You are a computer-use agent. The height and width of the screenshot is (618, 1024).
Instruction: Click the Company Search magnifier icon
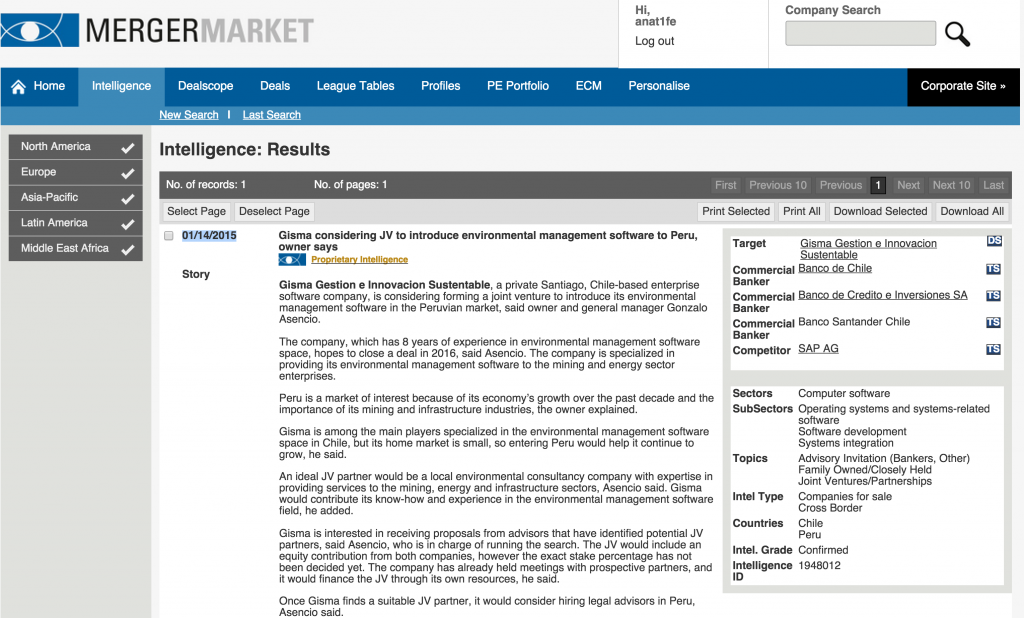point(957,34)
